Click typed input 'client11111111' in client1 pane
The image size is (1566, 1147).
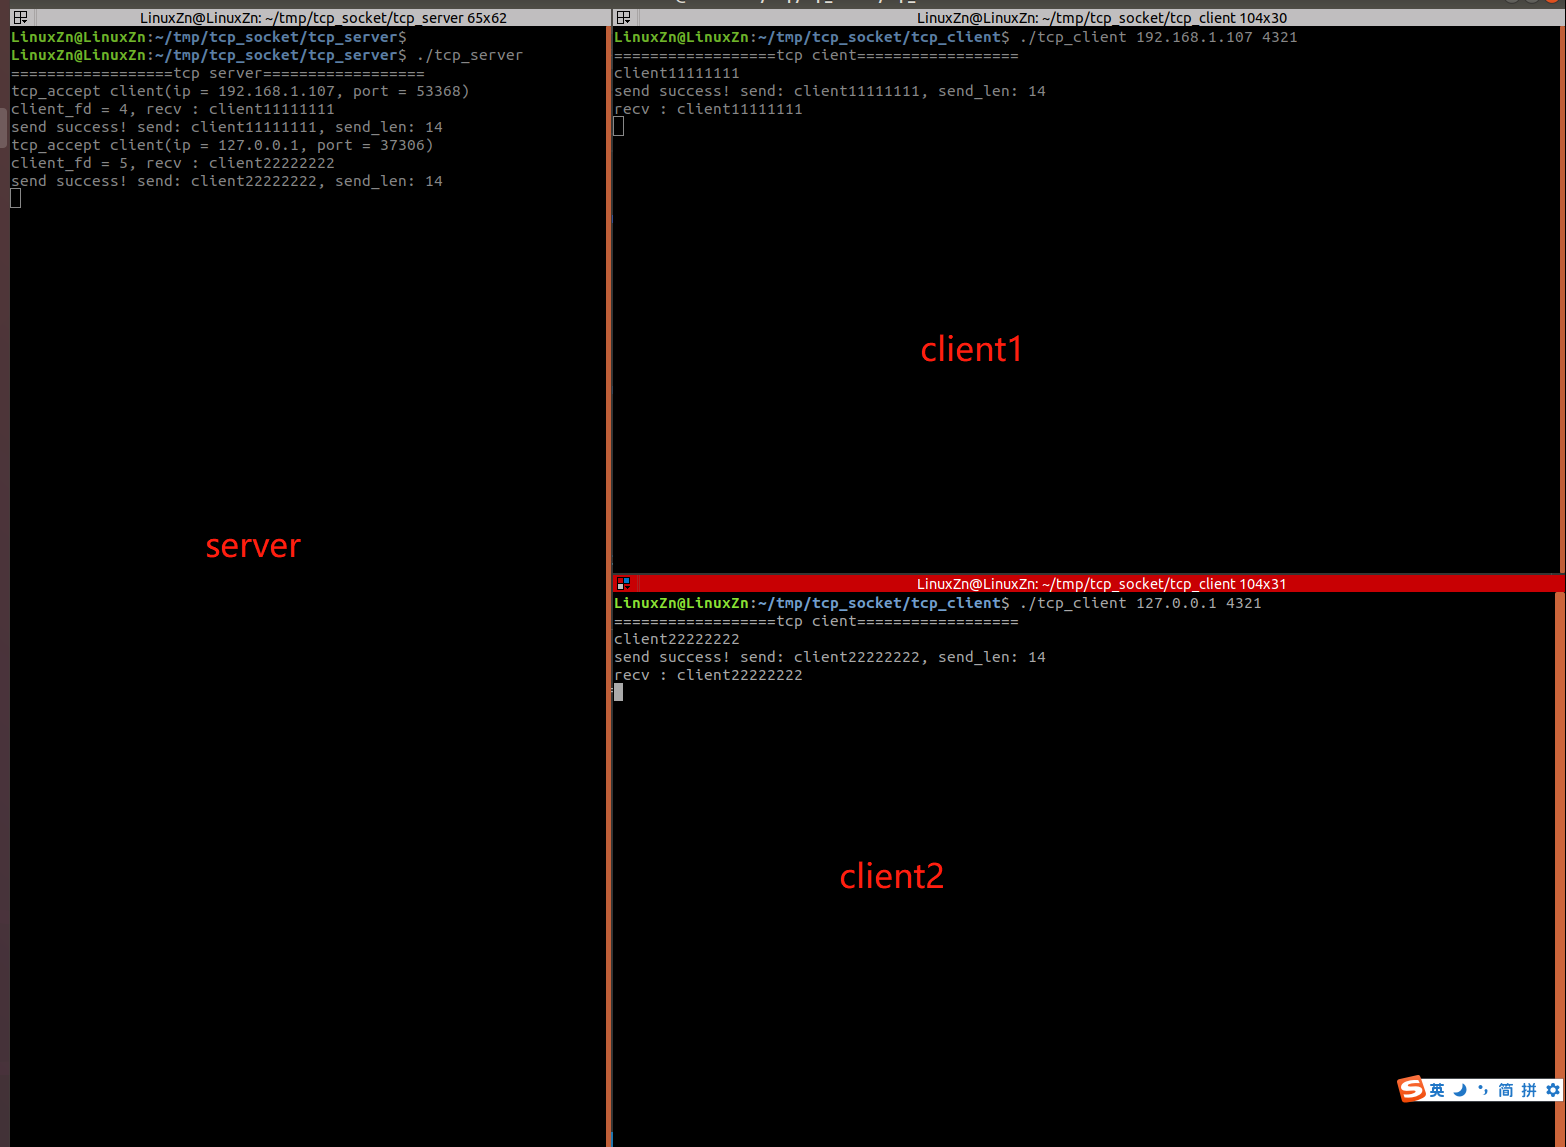coord(677,73)
